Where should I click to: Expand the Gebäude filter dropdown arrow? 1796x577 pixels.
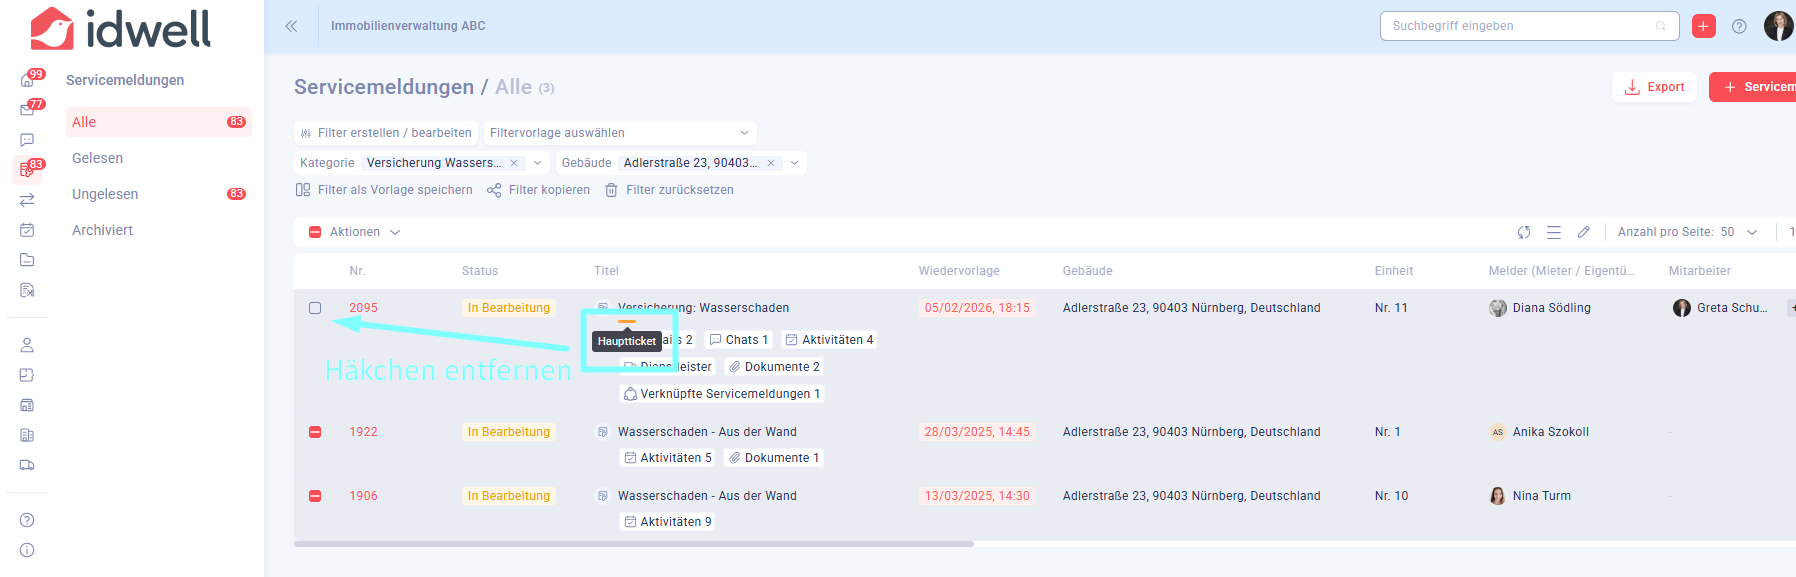[795, 163]
